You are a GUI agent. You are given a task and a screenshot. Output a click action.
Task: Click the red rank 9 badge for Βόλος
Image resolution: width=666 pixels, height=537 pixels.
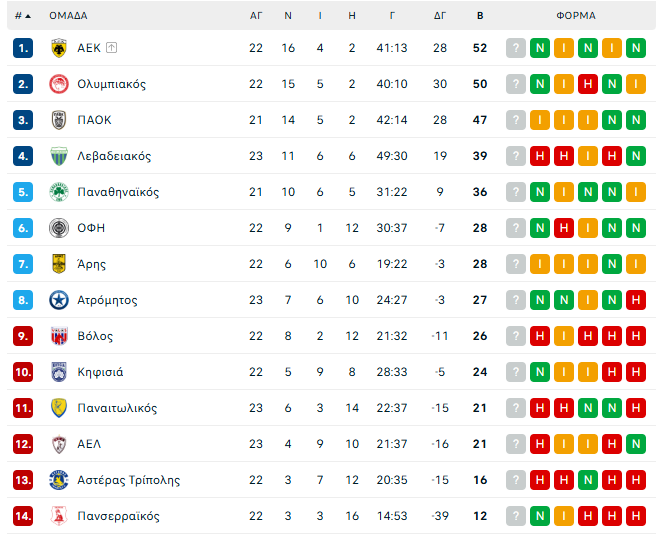[24, 336]
